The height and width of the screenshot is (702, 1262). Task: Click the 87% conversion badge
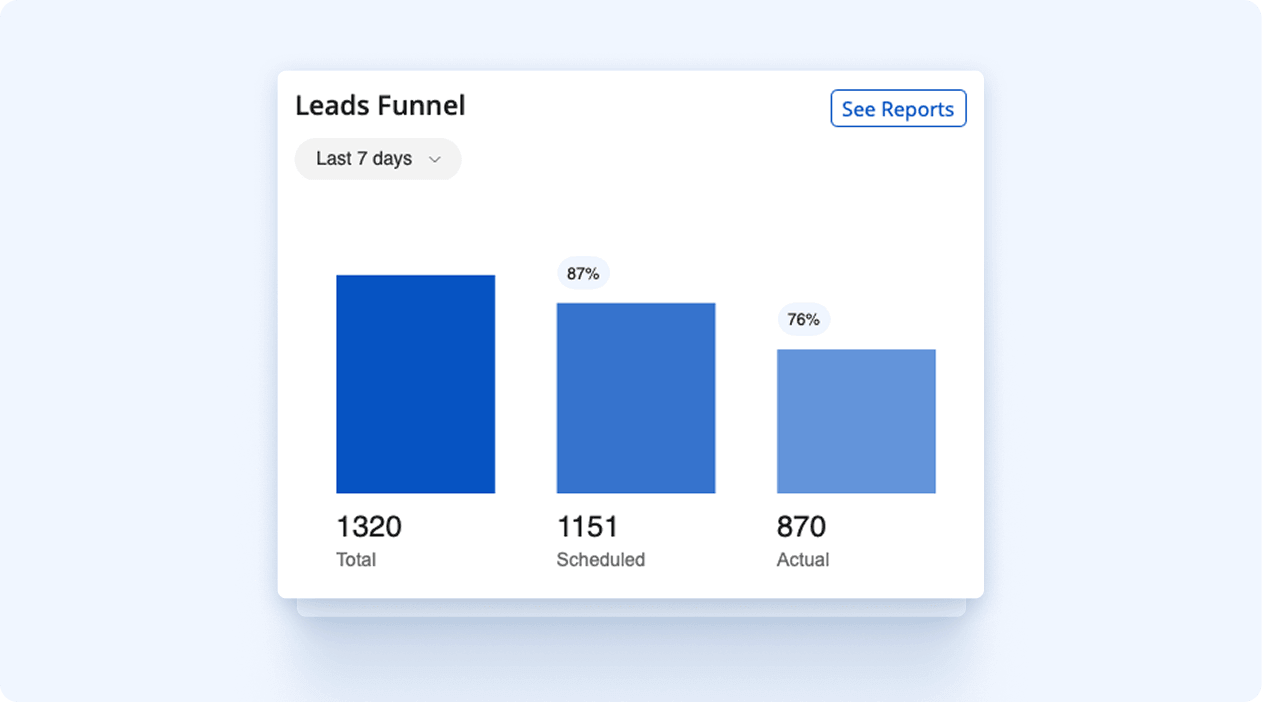point(583,273)
